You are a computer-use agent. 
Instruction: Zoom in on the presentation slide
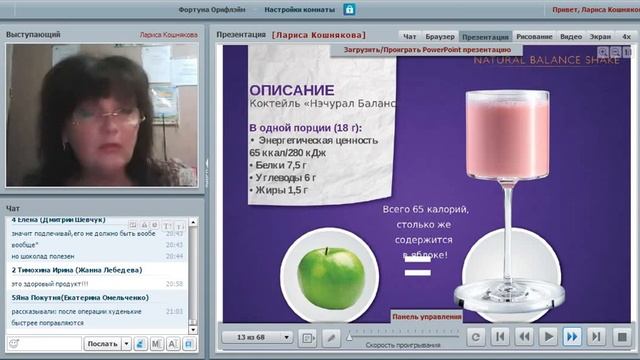point(602,52)
